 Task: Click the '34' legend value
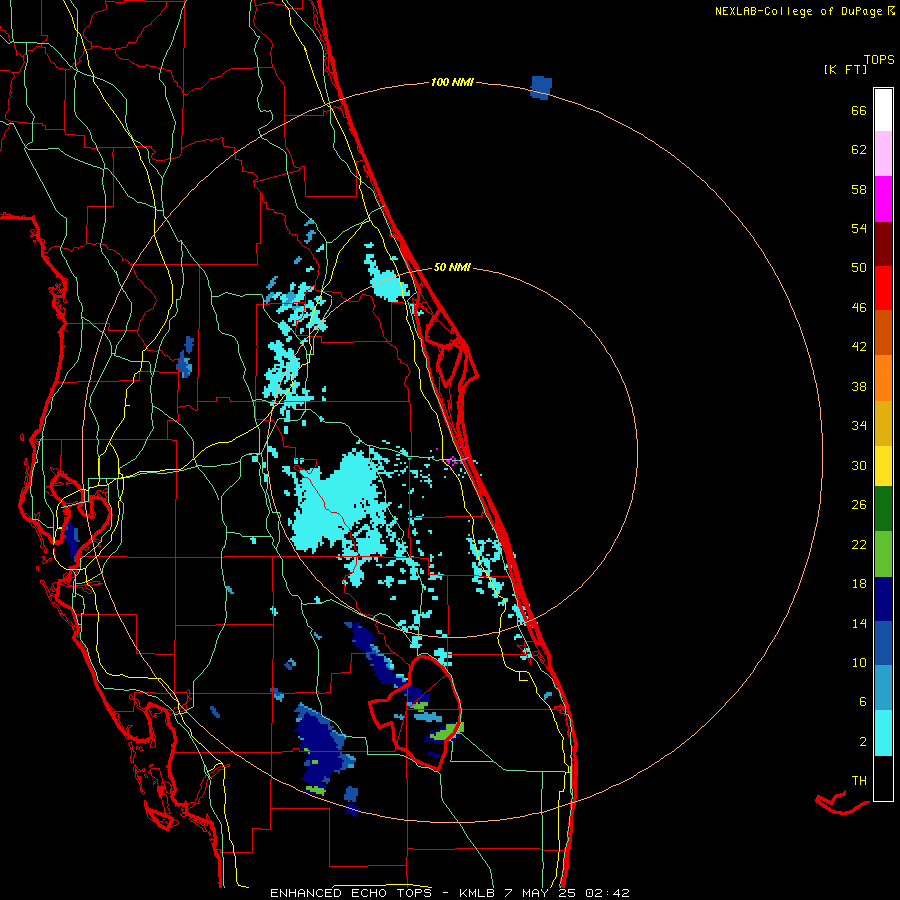tap(859, 426)
